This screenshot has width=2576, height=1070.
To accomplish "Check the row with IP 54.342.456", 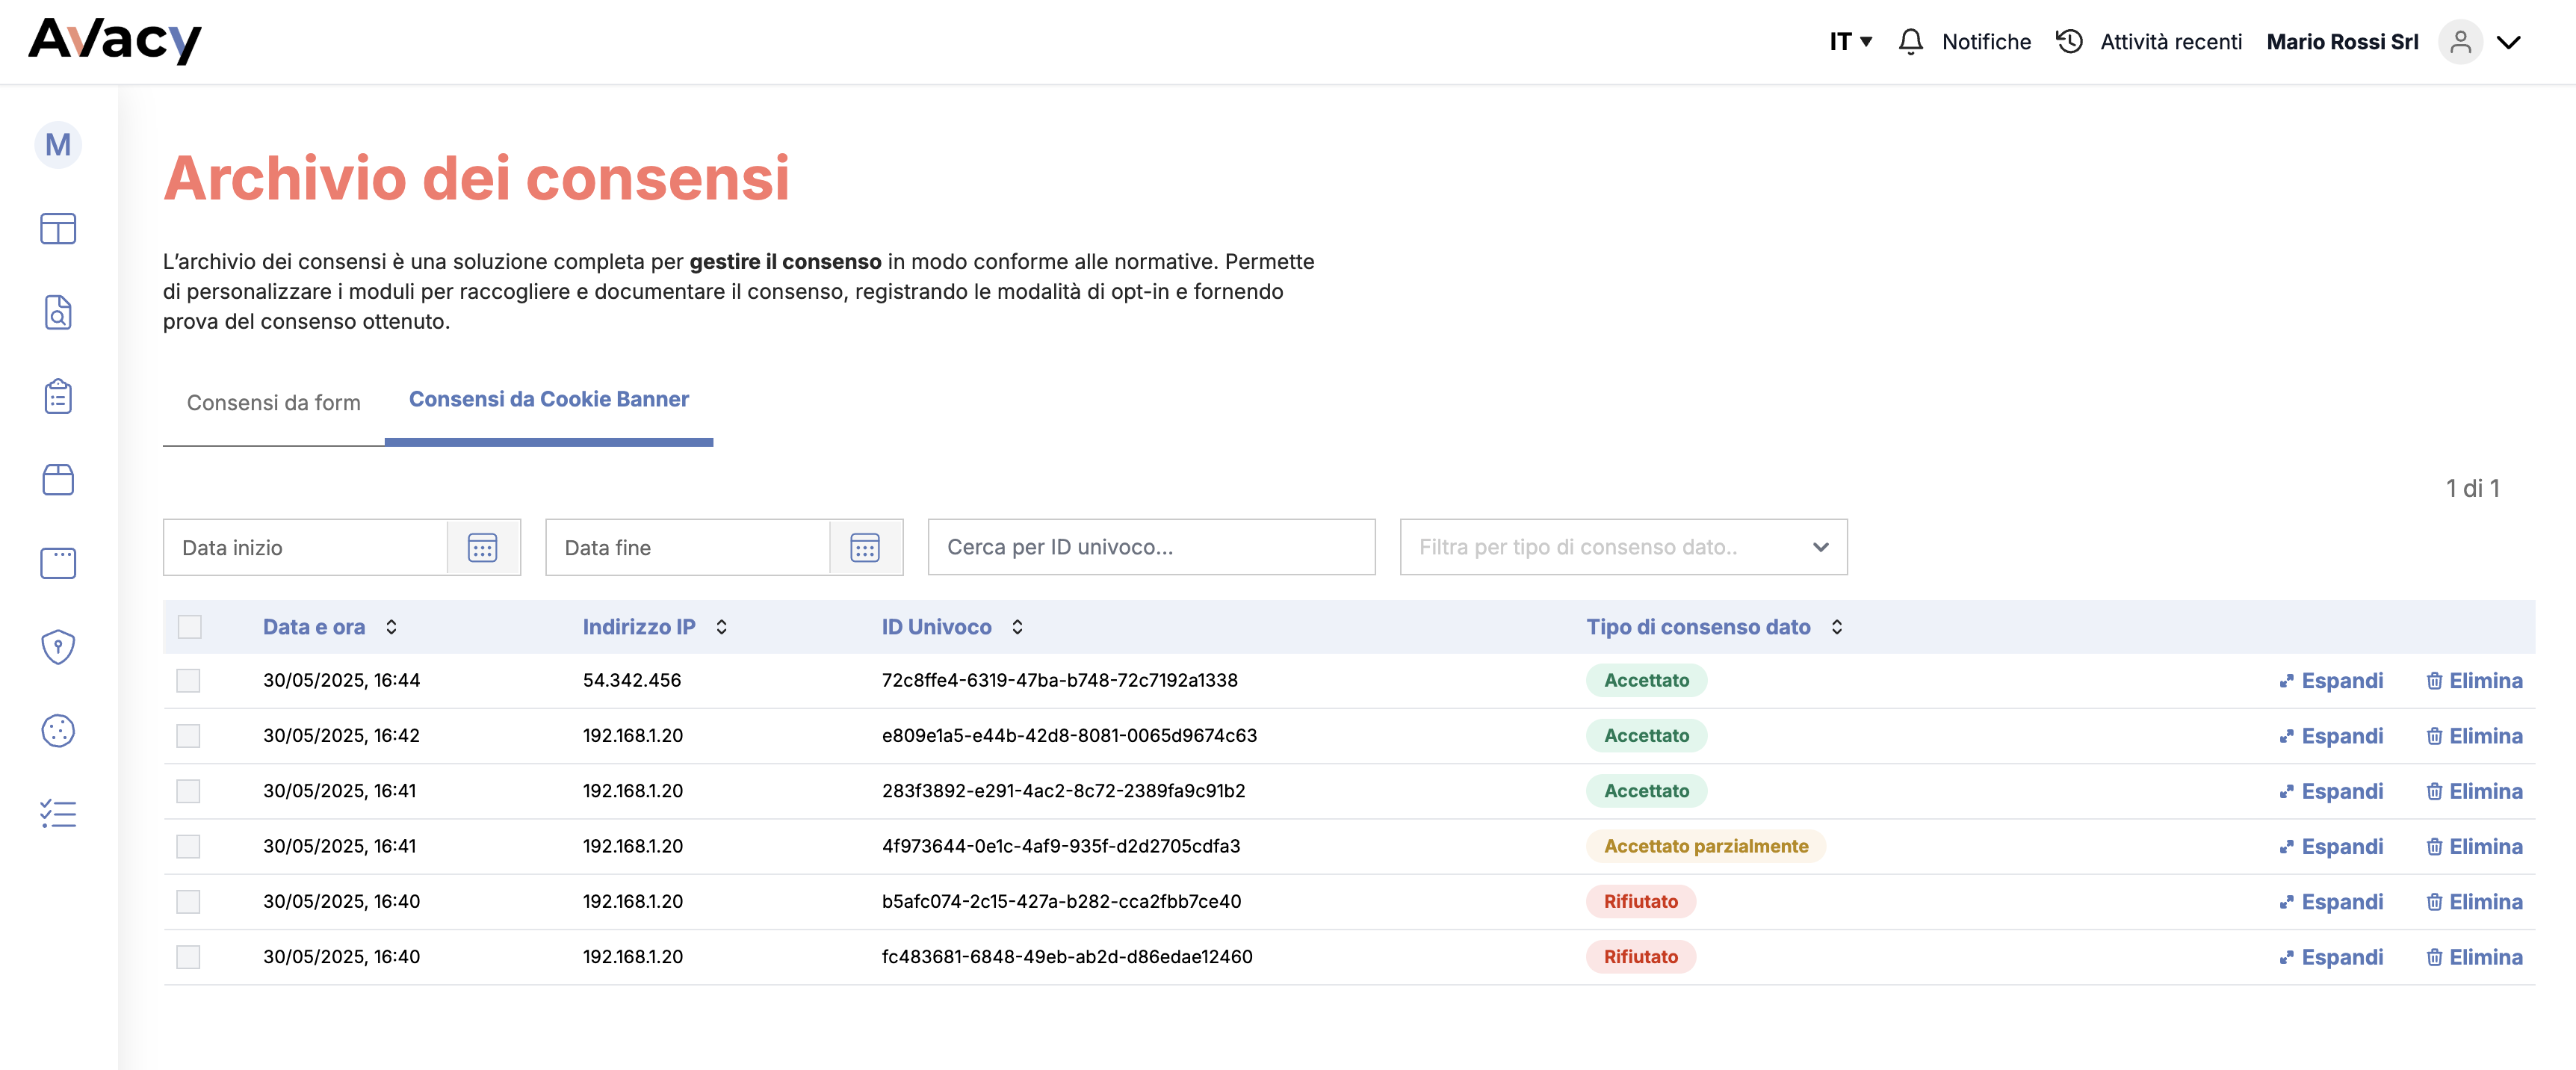I will point(188,681).
